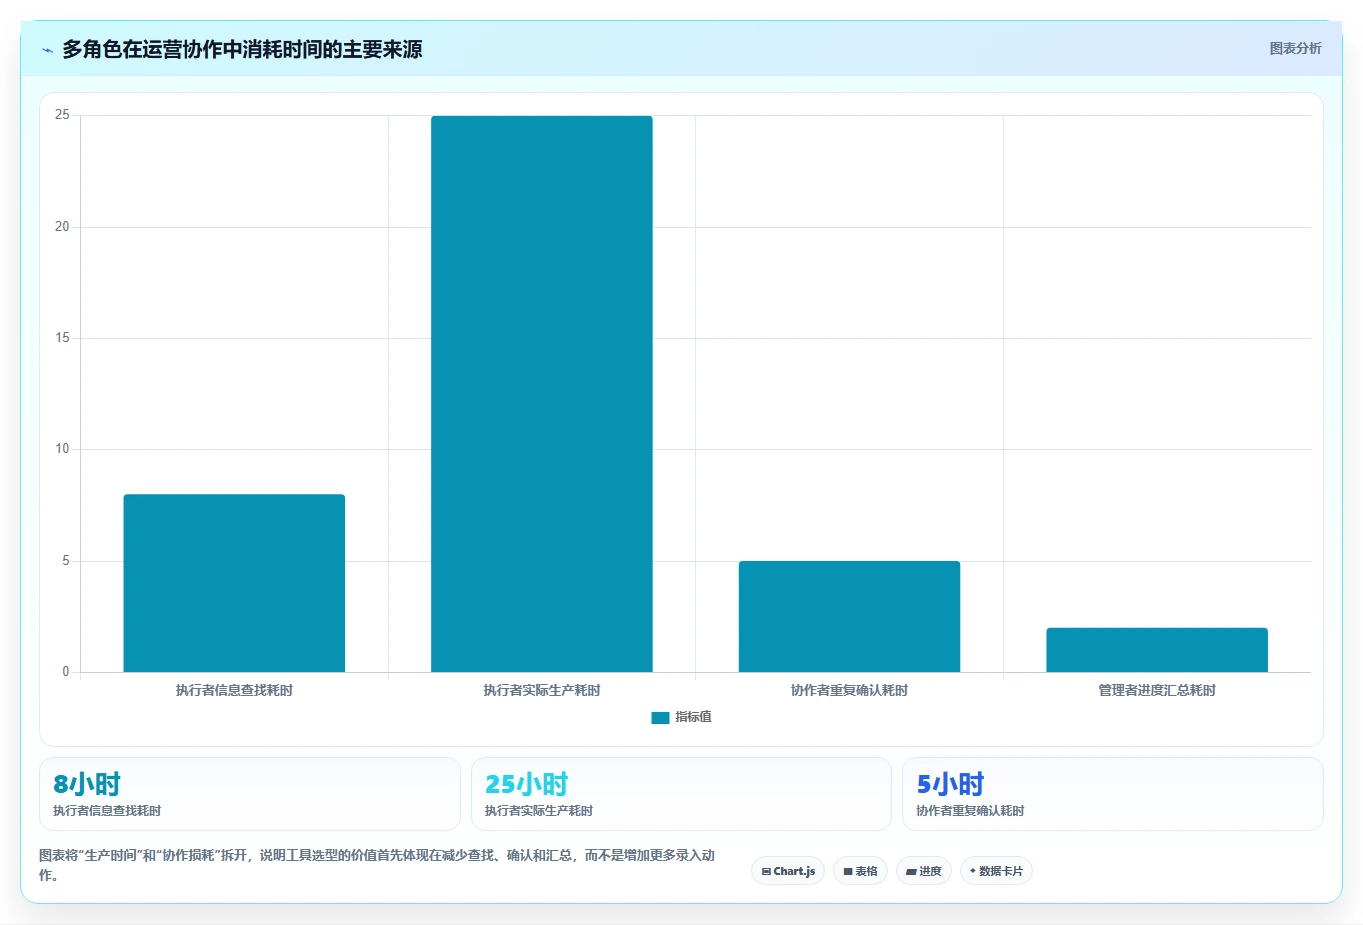Select the 5小时 data card

(x=1113, y=794)
